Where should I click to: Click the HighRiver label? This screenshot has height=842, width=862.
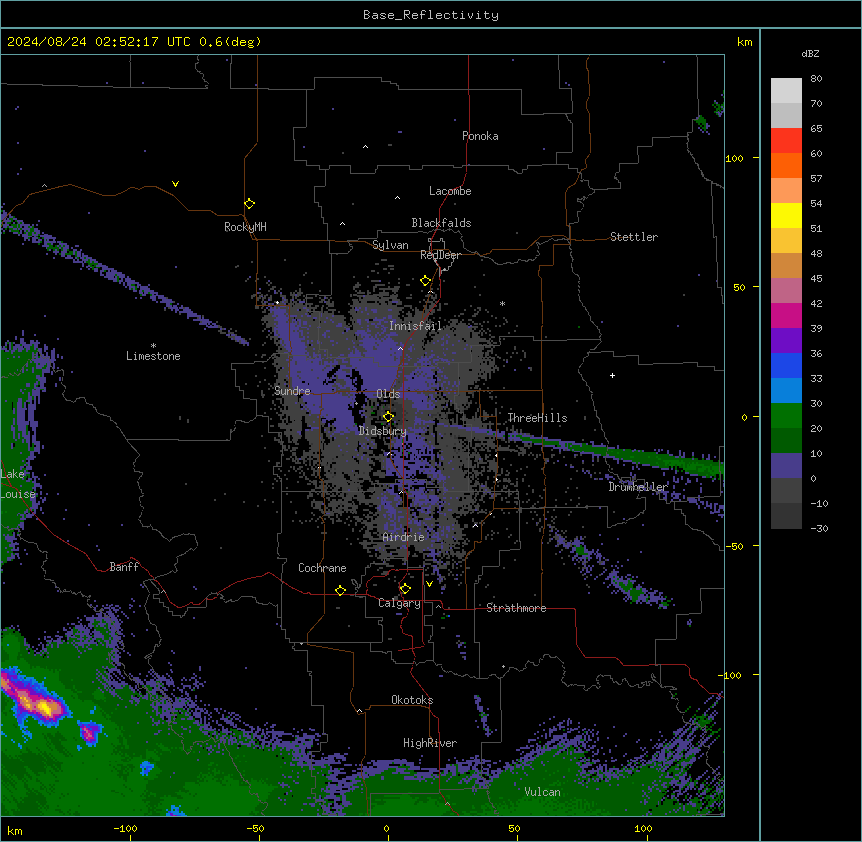point(430,743)
